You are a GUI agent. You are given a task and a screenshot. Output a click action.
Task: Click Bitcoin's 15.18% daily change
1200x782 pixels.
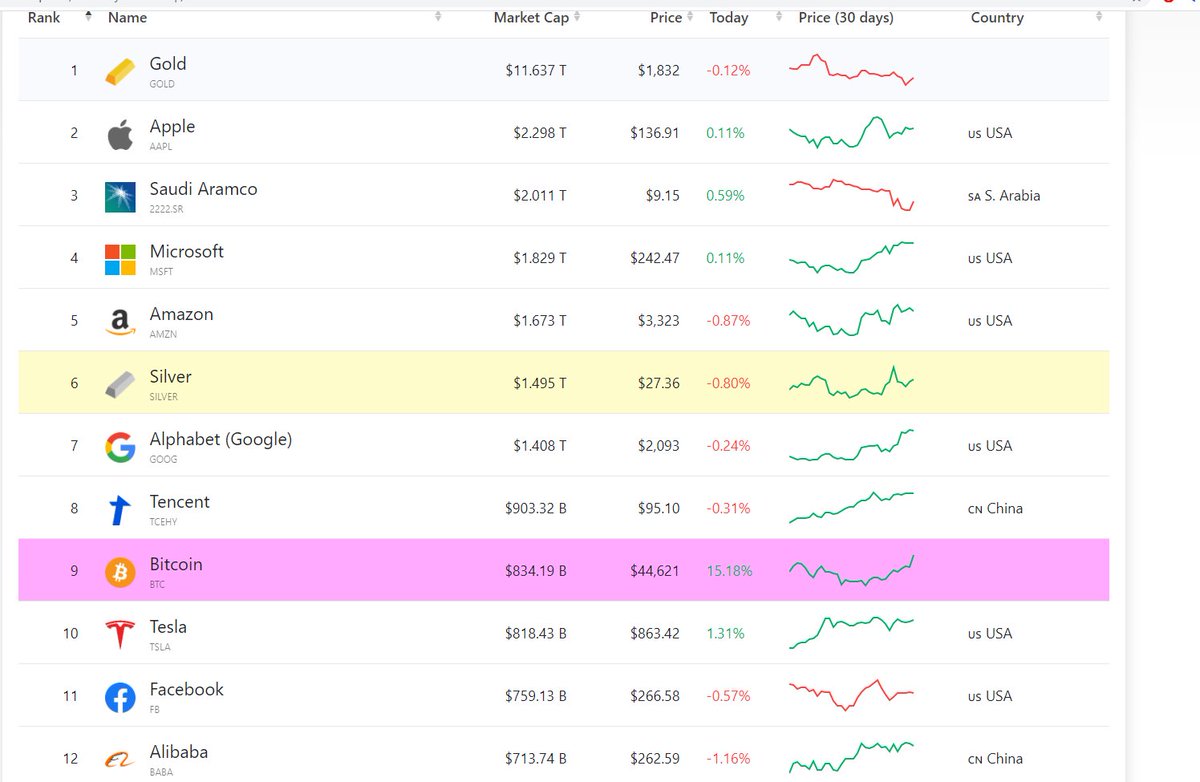[x=729, y=571]
